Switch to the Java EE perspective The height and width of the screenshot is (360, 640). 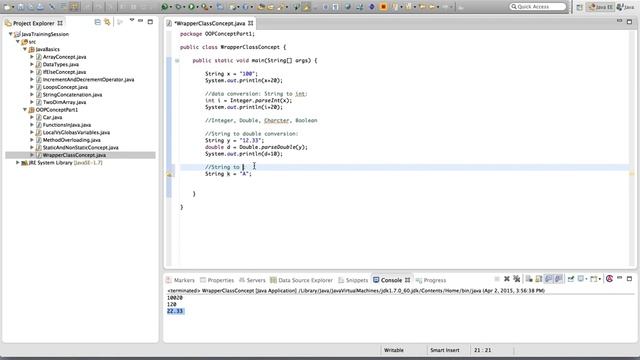601,7
